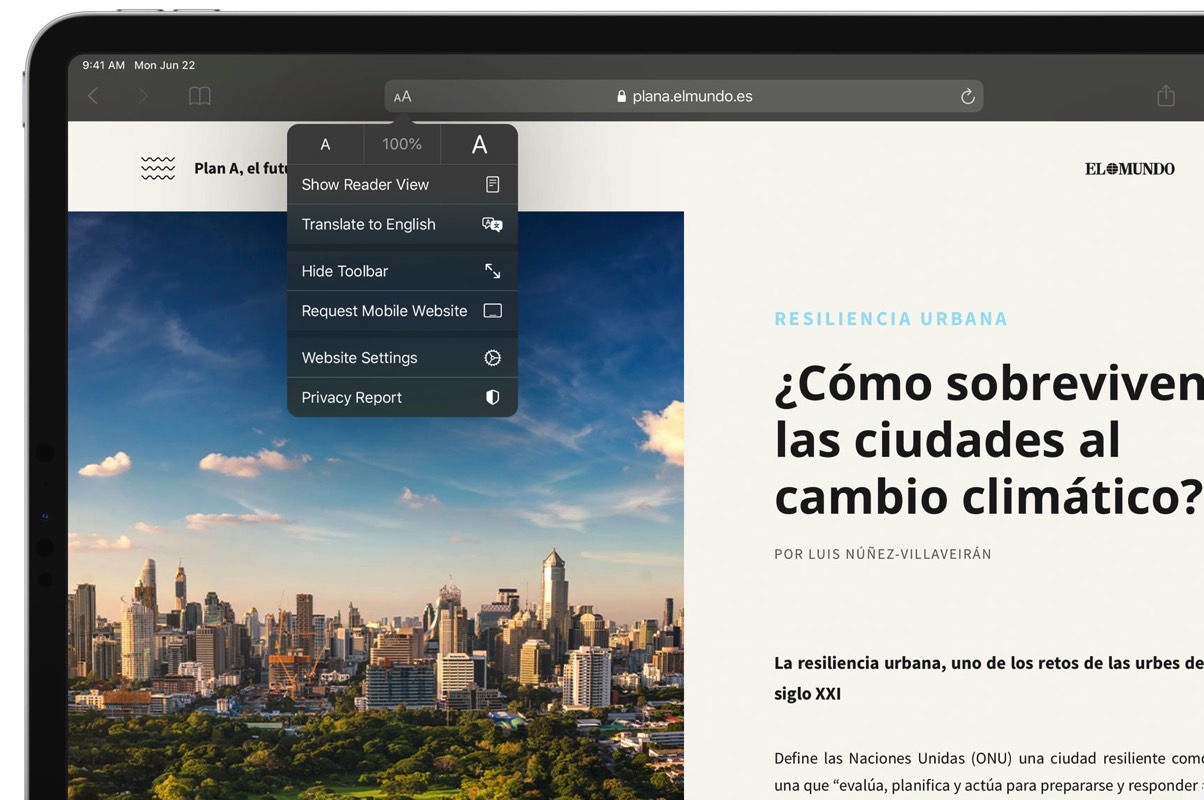Click the padlock icon in address bar
This screenshot has height=800, width=1204.
(621, 97)
